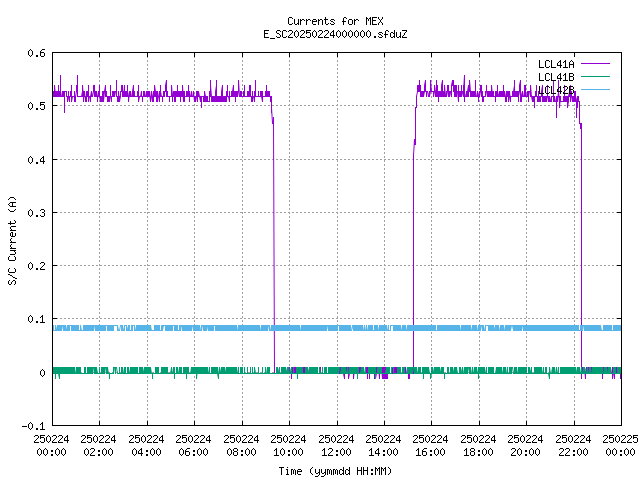Click the 22:00 time tick label
Image resolution: width=640 pixels, height=480 pixels.
(573, 452)
